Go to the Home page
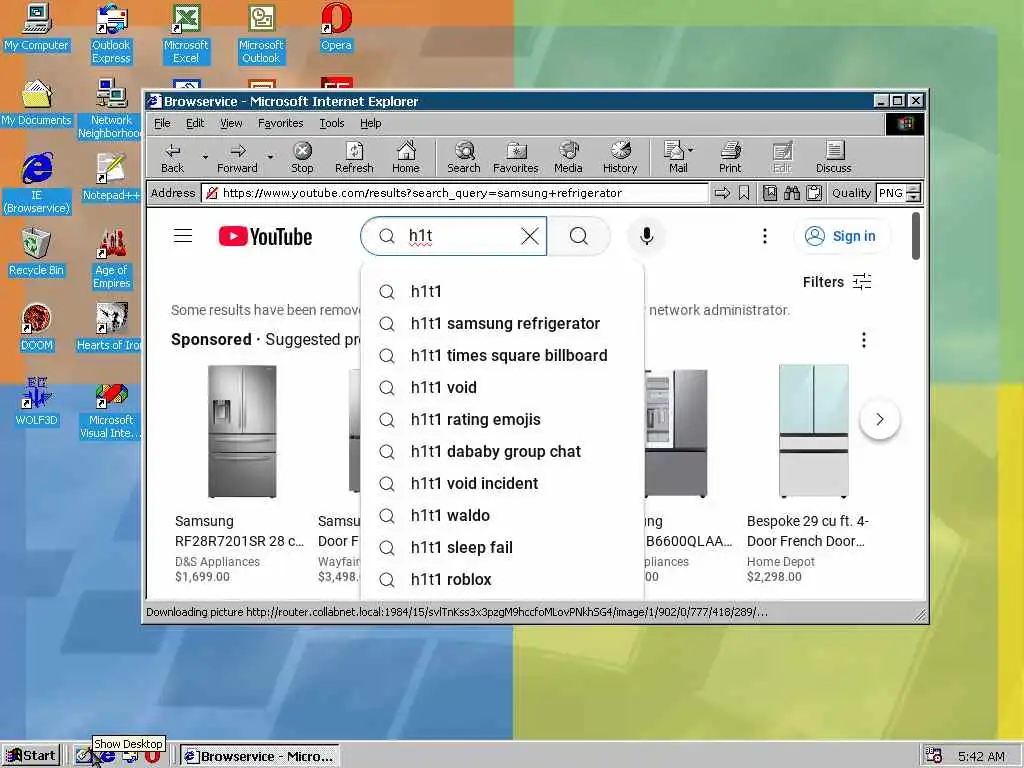This screenshot has height=768, width=1024. pyautogui.click(x=406, y=158)
